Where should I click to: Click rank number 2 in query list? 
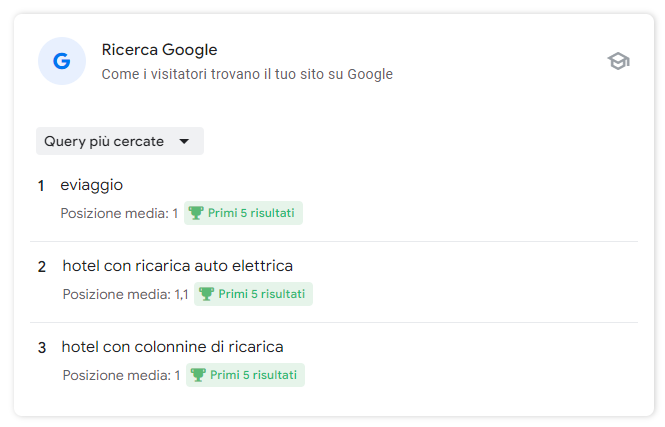point(42,267)
